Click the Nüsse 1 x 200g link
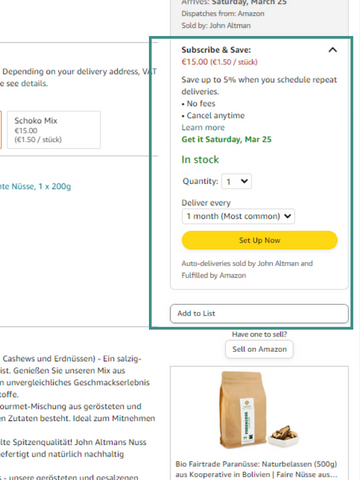Screen dimensions: 360x480 [x=35, y=186]
